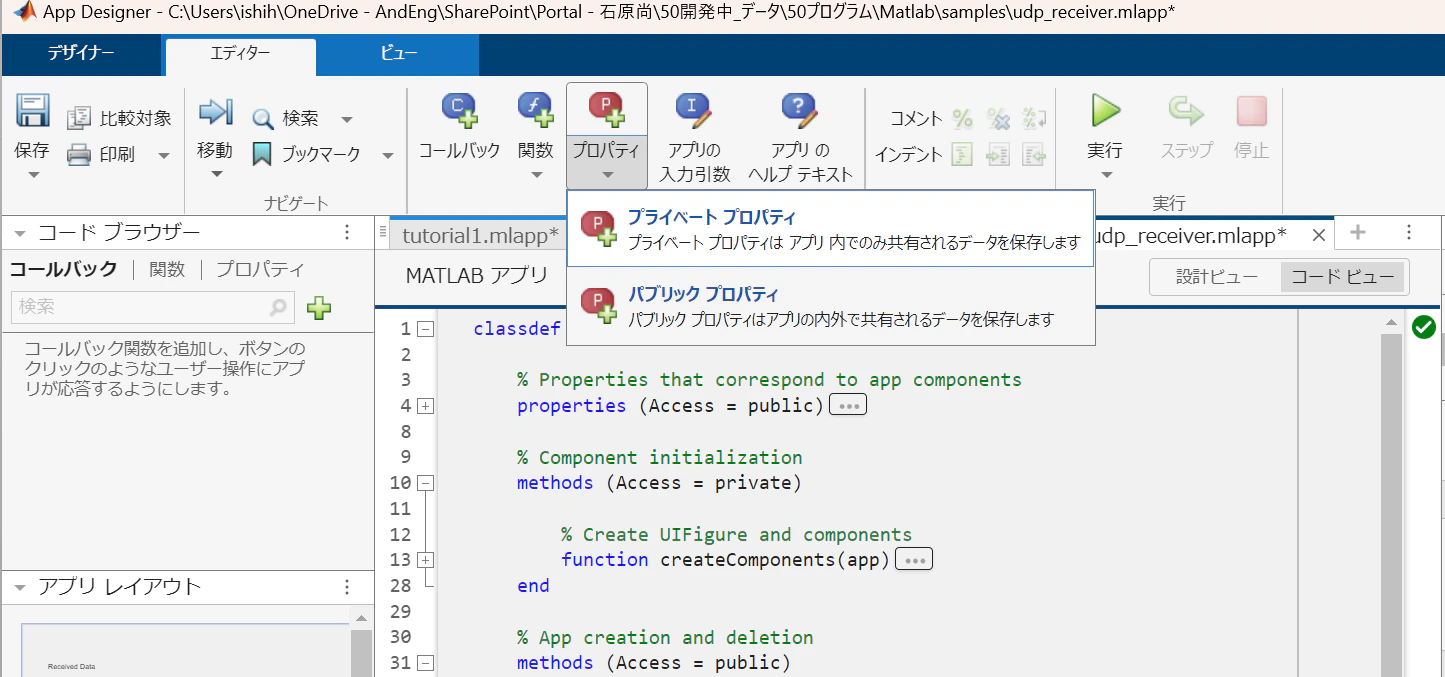This screenshot has height=677, width=1445.
Task: Collapse the methods fold on line 10
Action: 425,483
